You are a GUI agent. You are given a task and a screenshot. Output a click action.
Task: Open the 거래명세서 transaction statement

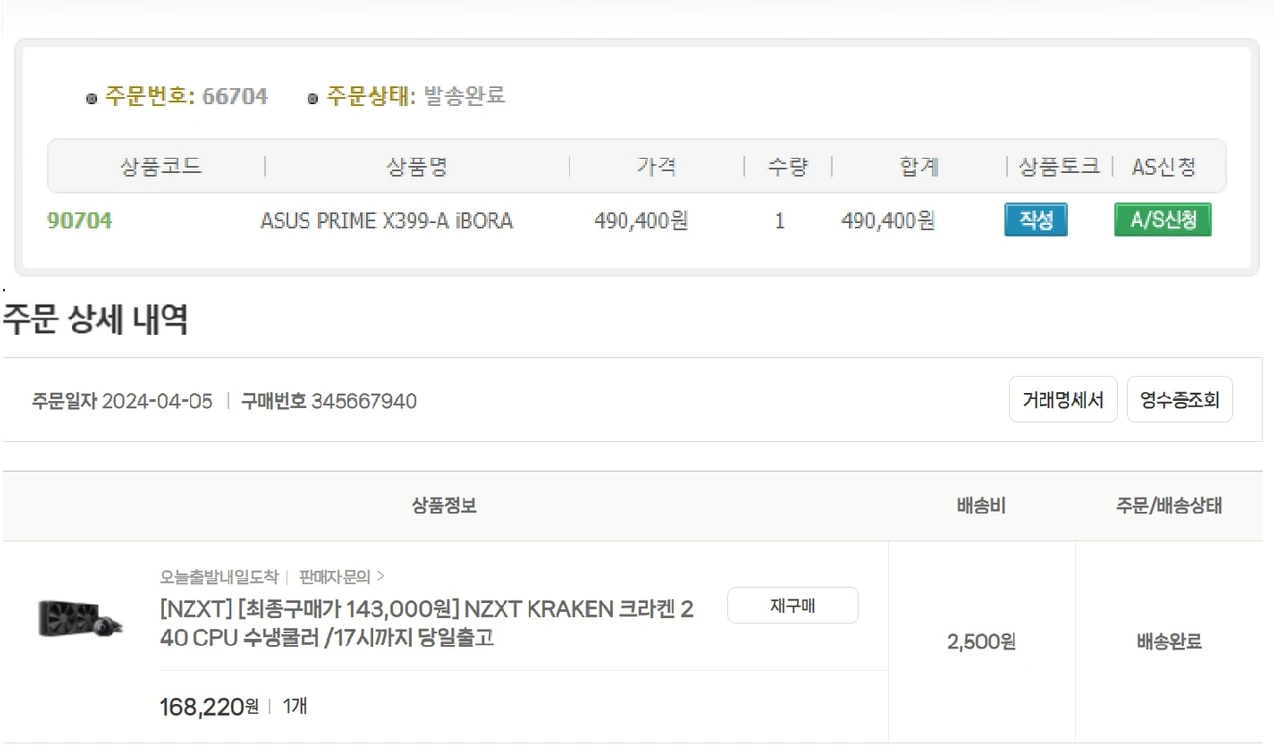(1062, 400)
